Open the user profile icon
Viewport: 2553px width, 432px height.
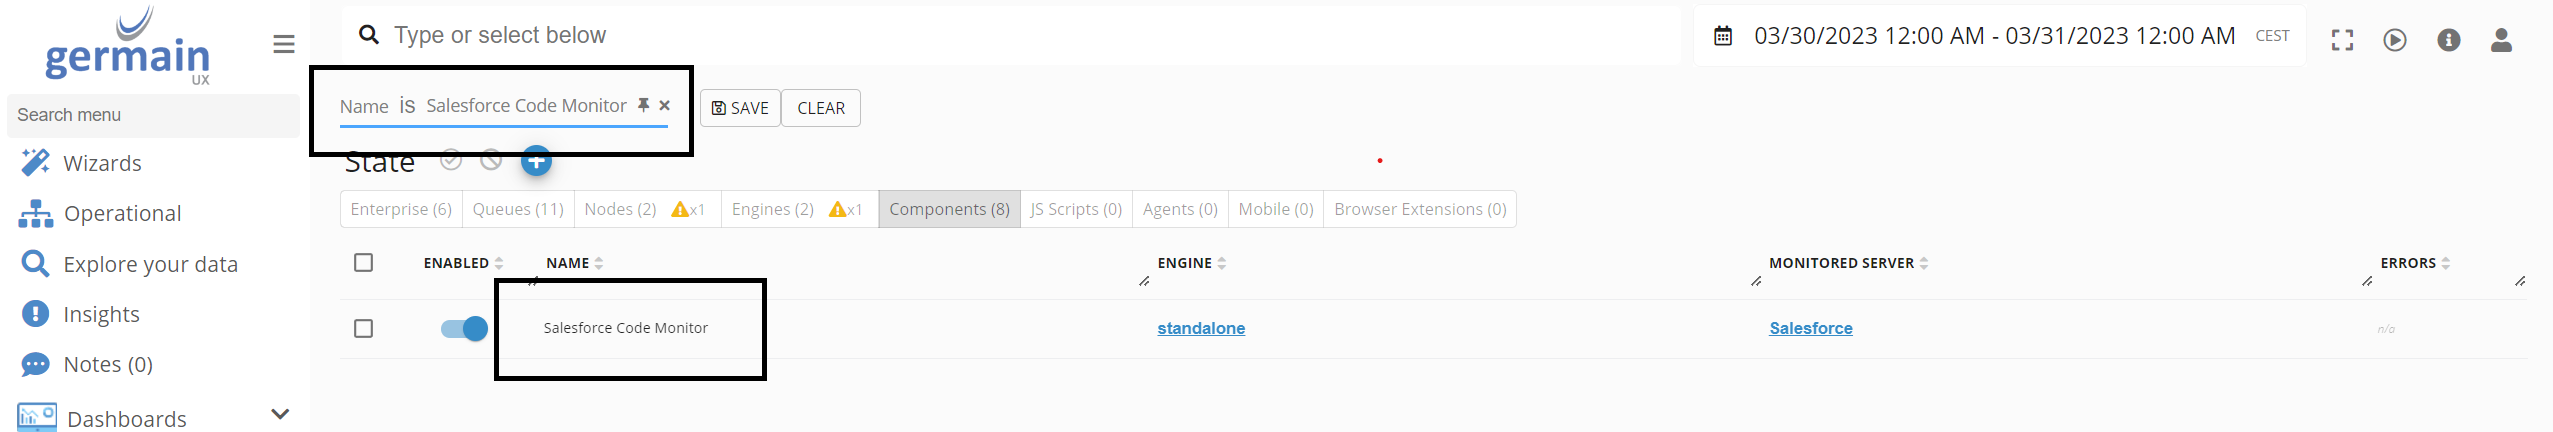2501,40
